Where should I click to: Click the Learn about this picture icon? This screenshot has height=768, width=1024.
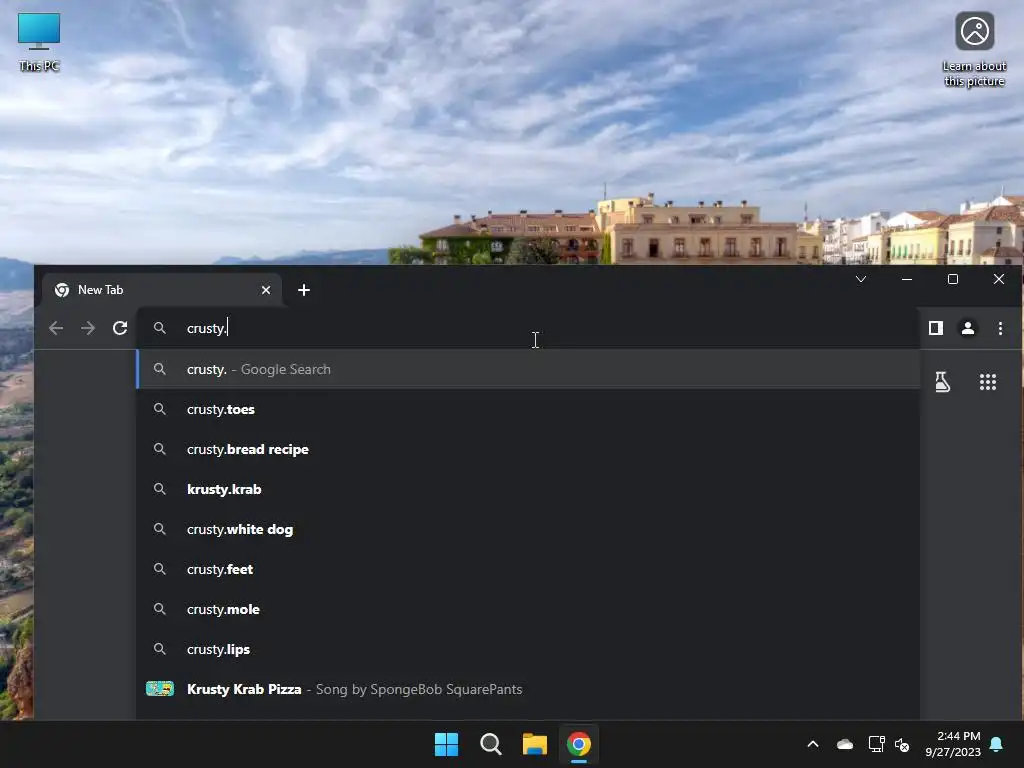[974, 50]
